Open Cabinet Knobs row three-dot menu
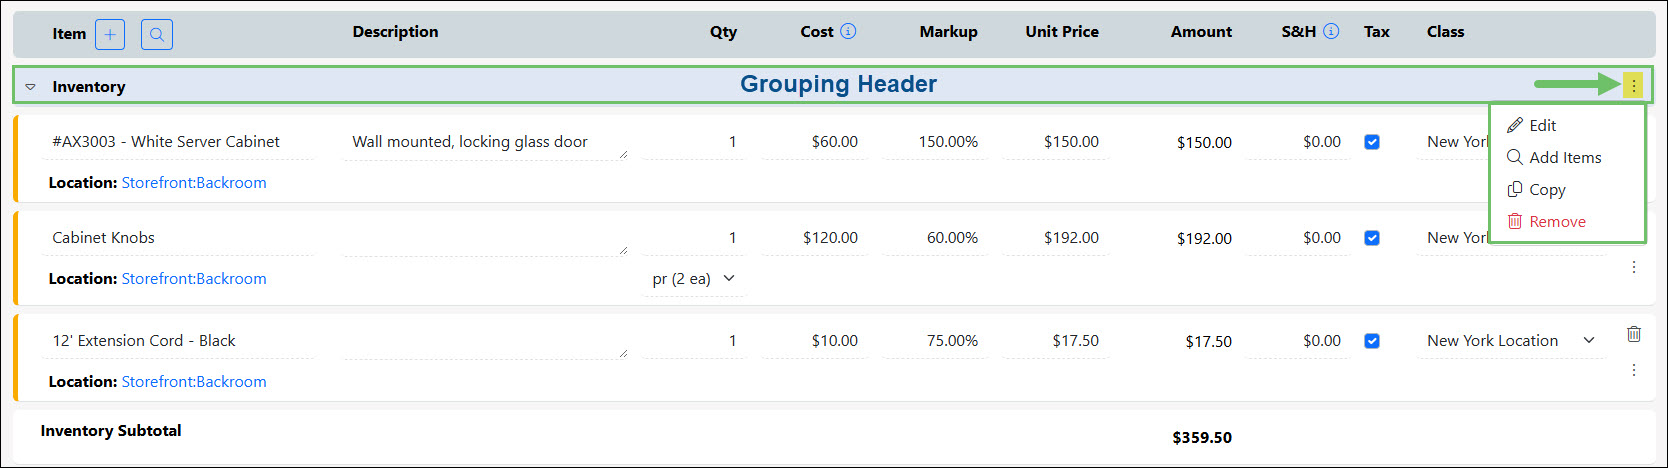The width and height of the screenshot is (1668, 468). coord(1634,267)
